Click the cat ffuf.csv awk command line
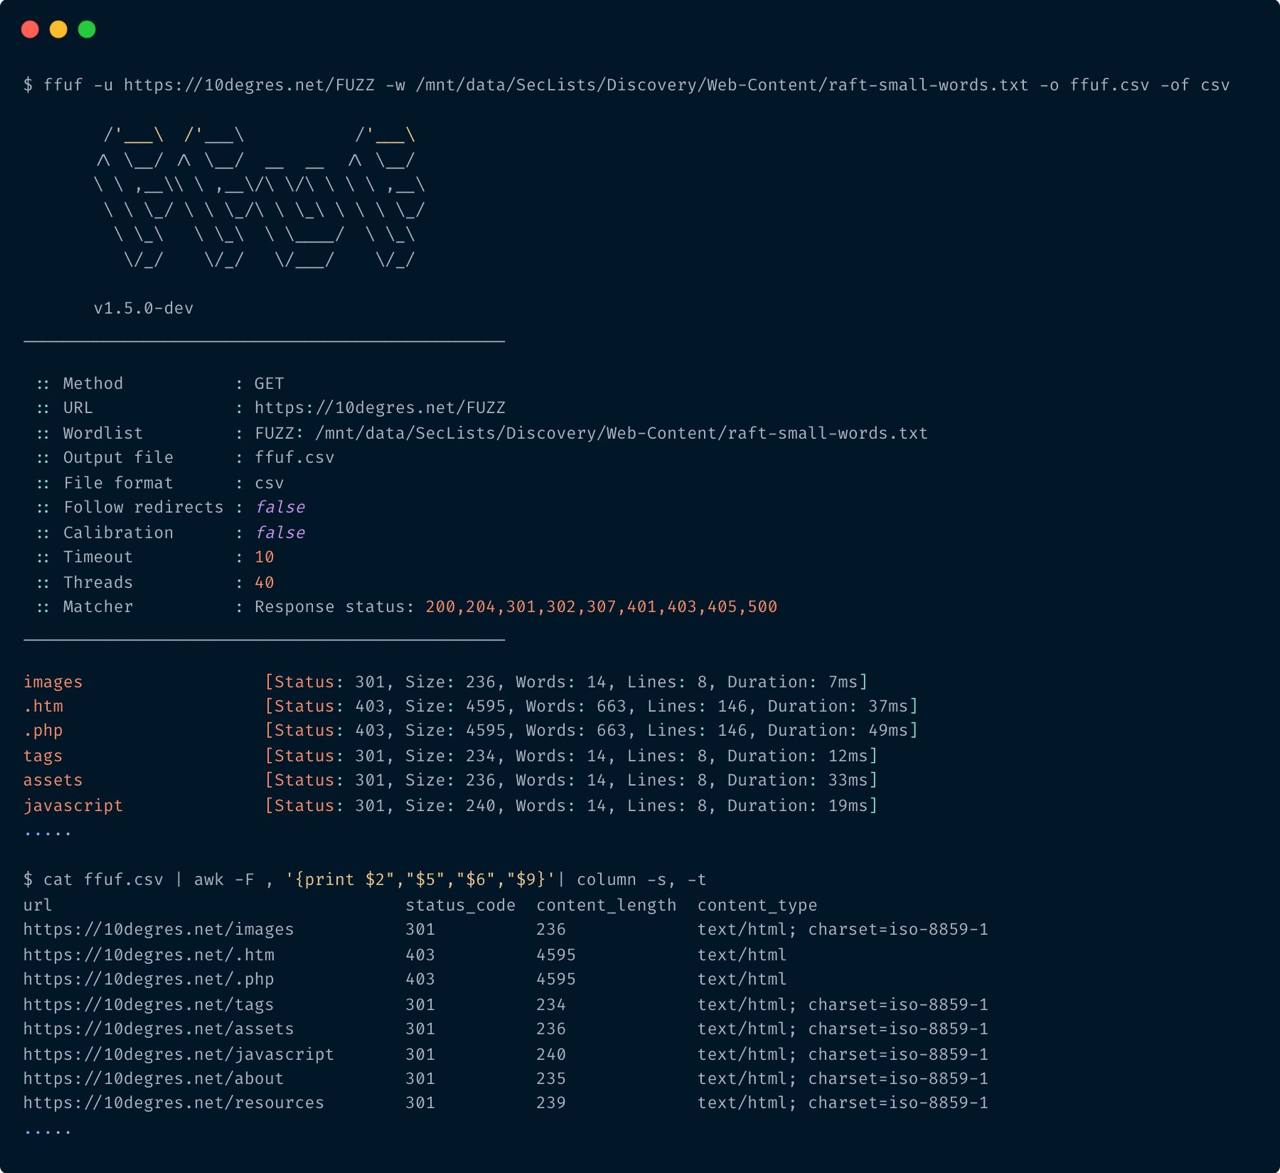The height and width of the screenshot is (1173, 1280). (365, 880)
